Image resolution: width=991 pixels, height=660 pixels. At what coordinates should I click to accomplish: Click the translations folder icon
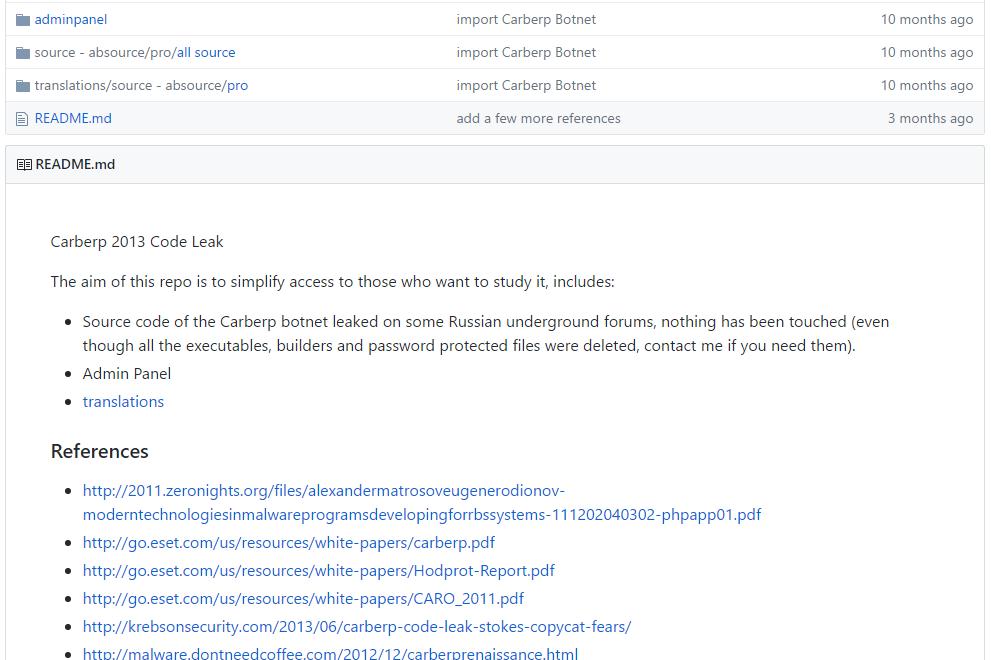(x=23, y=85)
